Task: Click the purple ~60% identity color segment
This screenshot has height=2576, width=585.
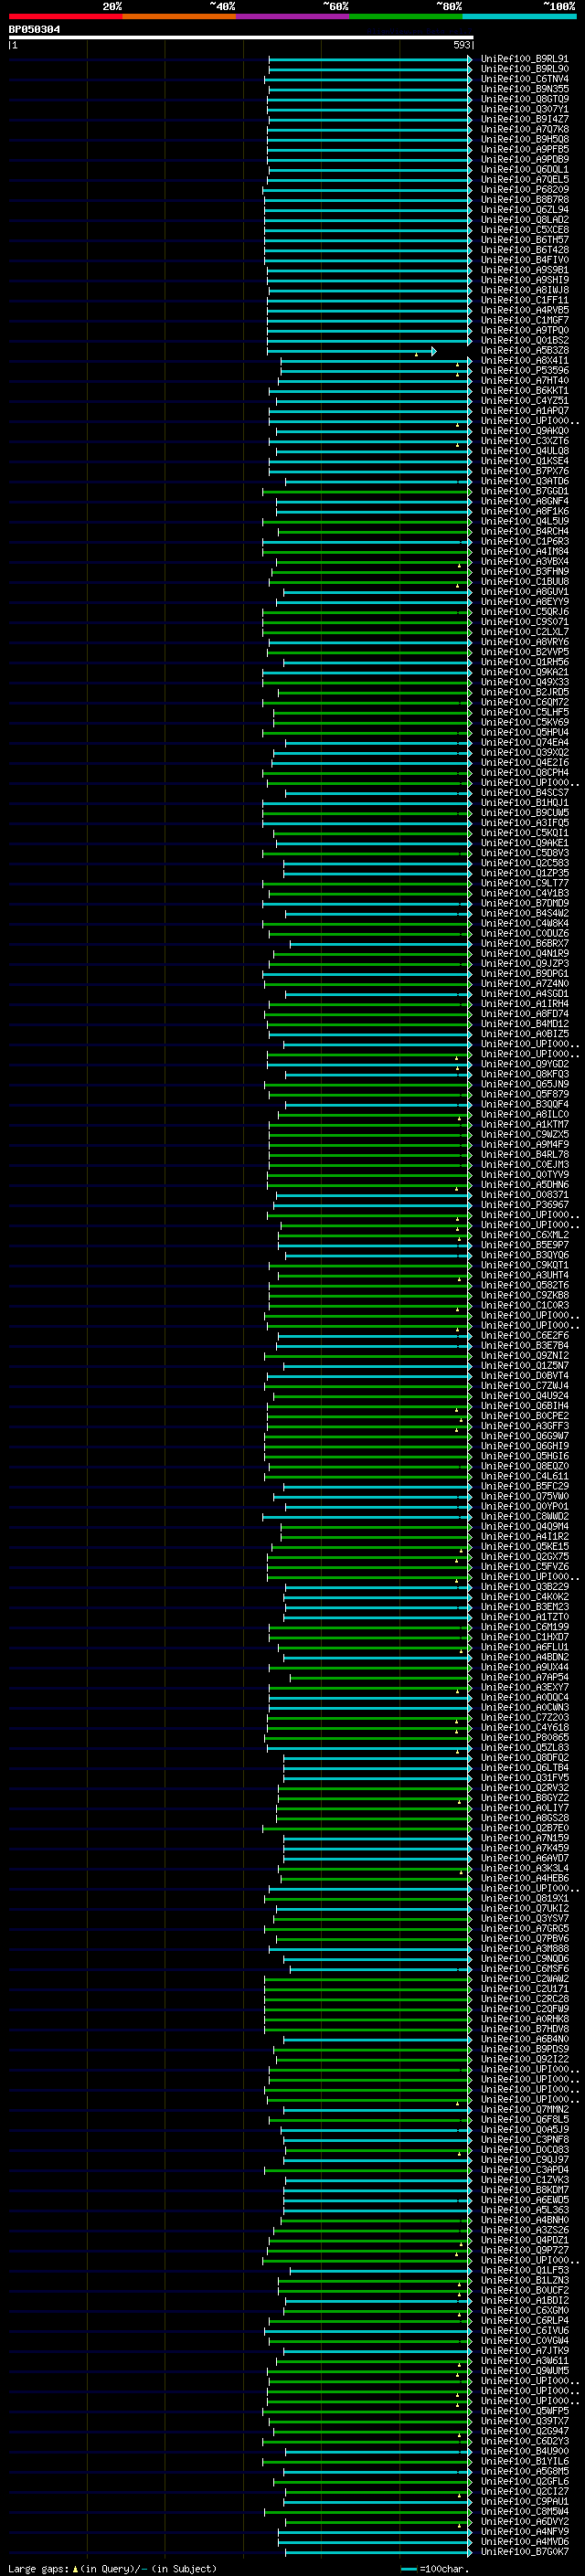Action: coord(292,16)
